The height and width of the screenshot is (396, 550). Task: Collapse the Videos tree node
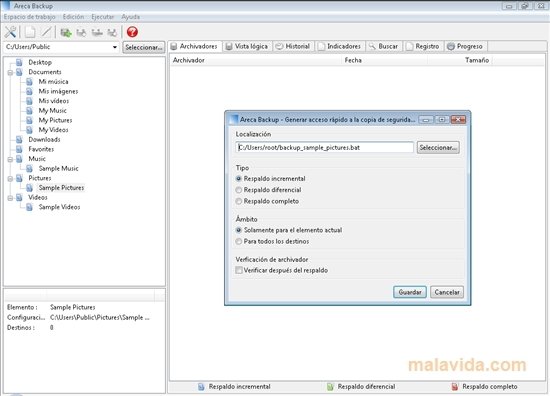10,198
